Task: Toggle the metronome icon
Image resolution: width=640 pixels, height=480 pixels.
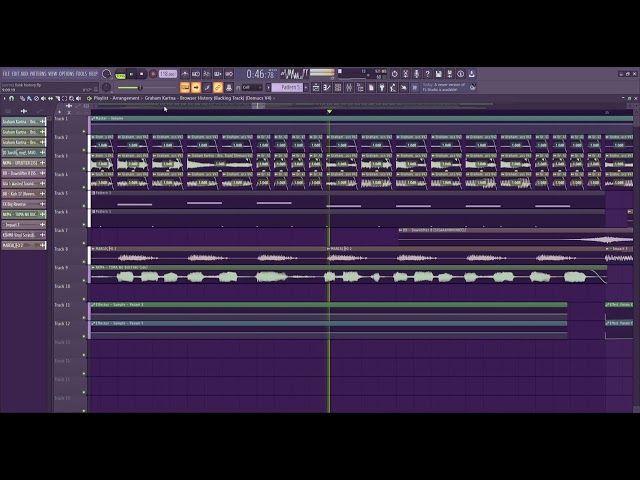Action: [x=185, y=74]
